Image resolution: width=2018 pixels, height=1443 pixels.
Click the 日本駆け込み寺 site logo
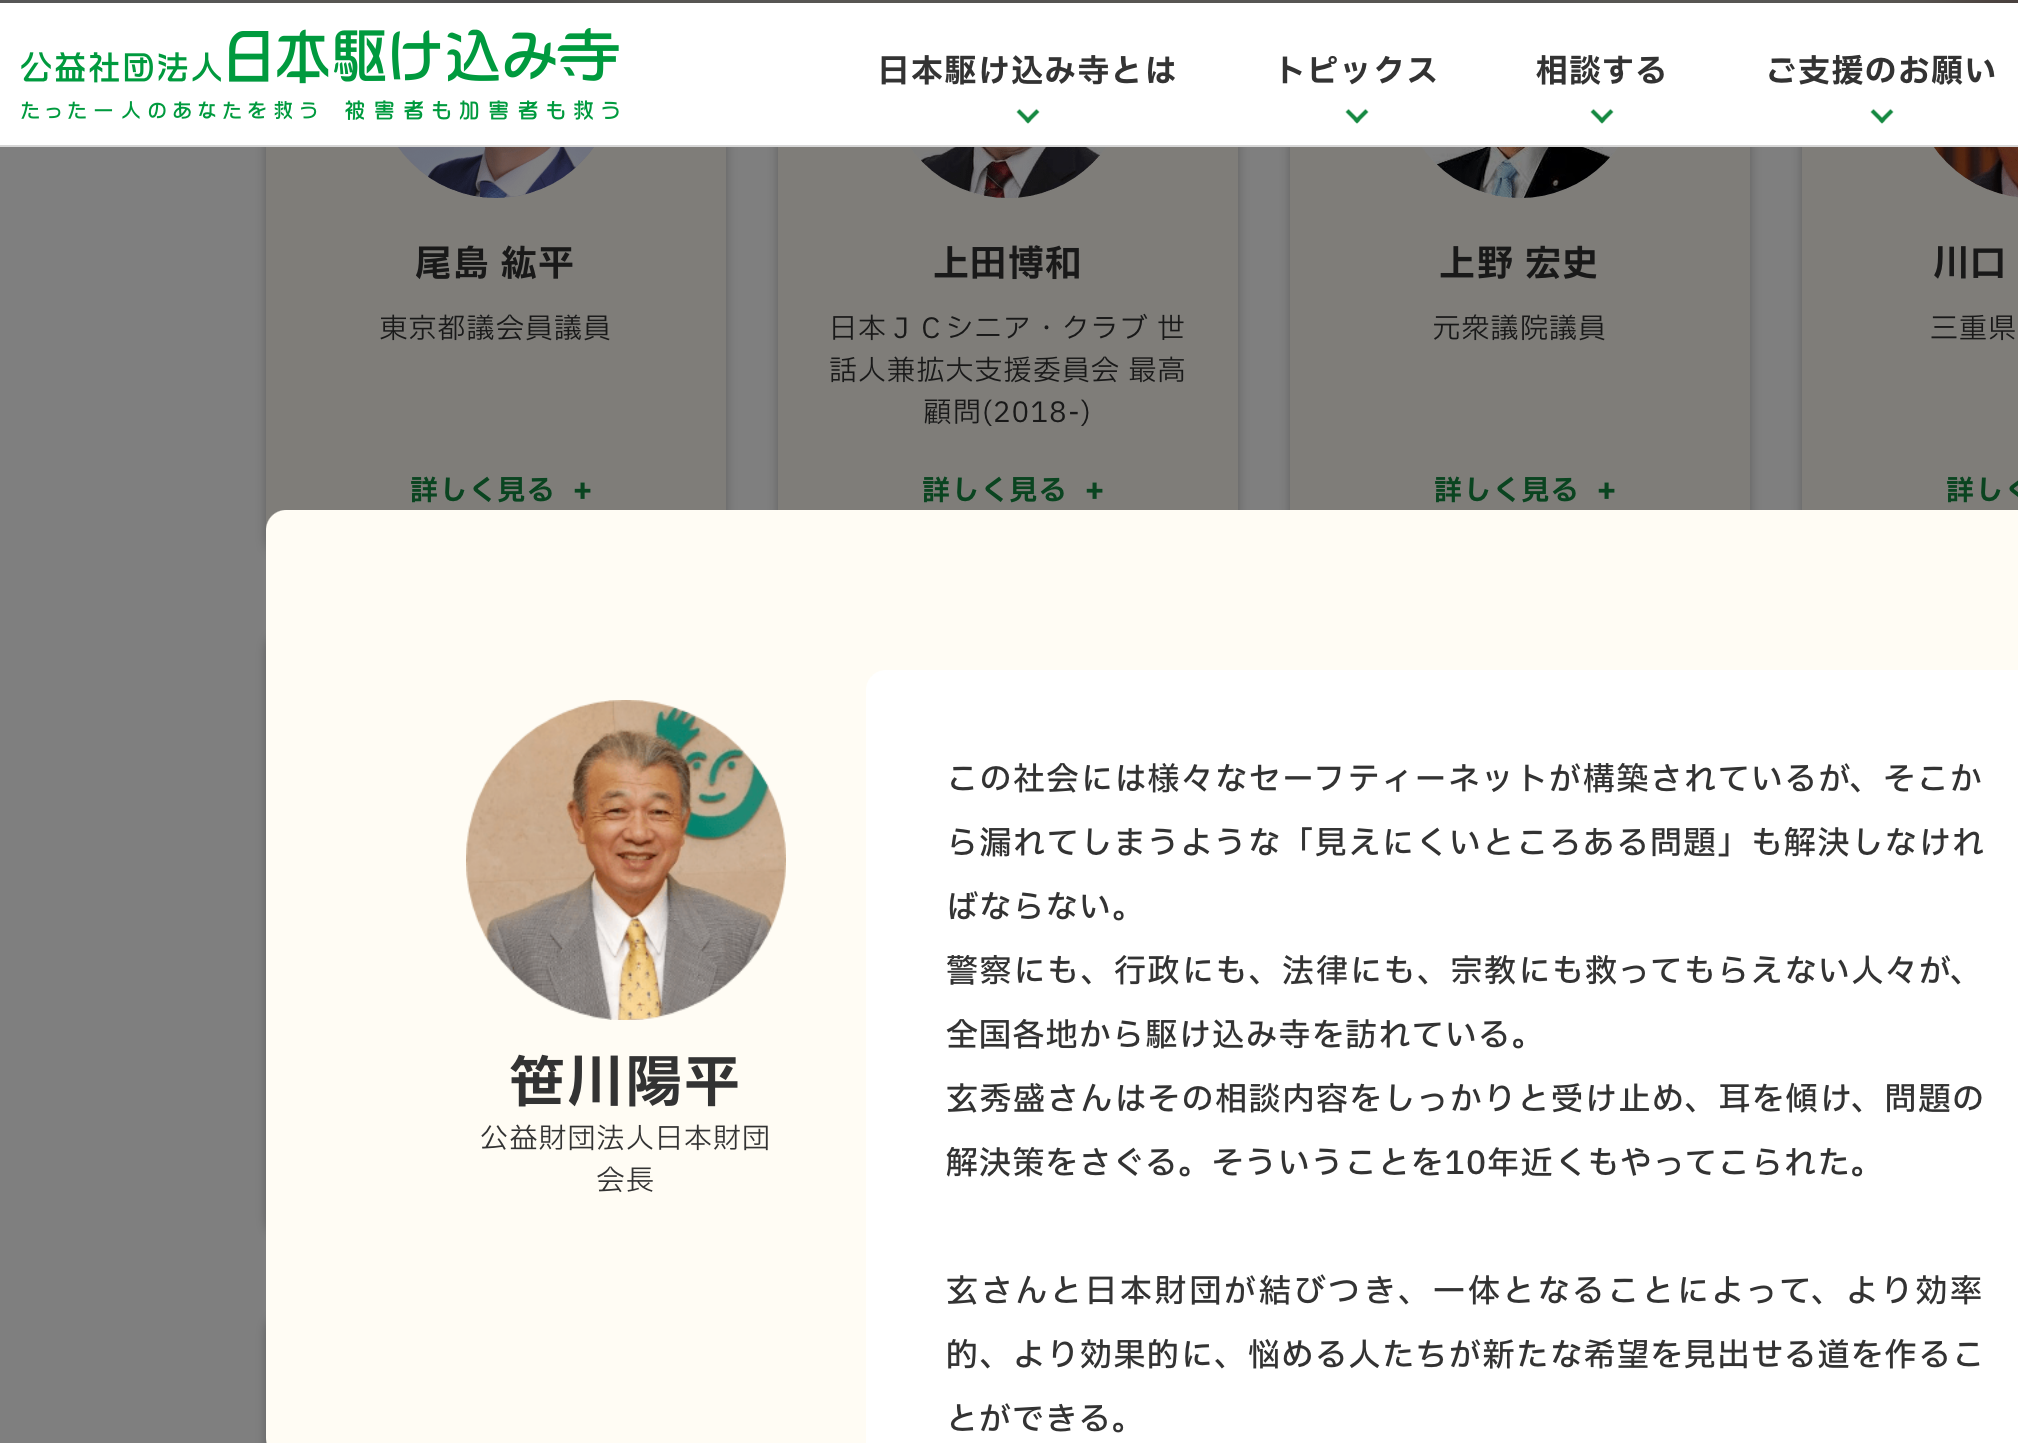point(320,74)
